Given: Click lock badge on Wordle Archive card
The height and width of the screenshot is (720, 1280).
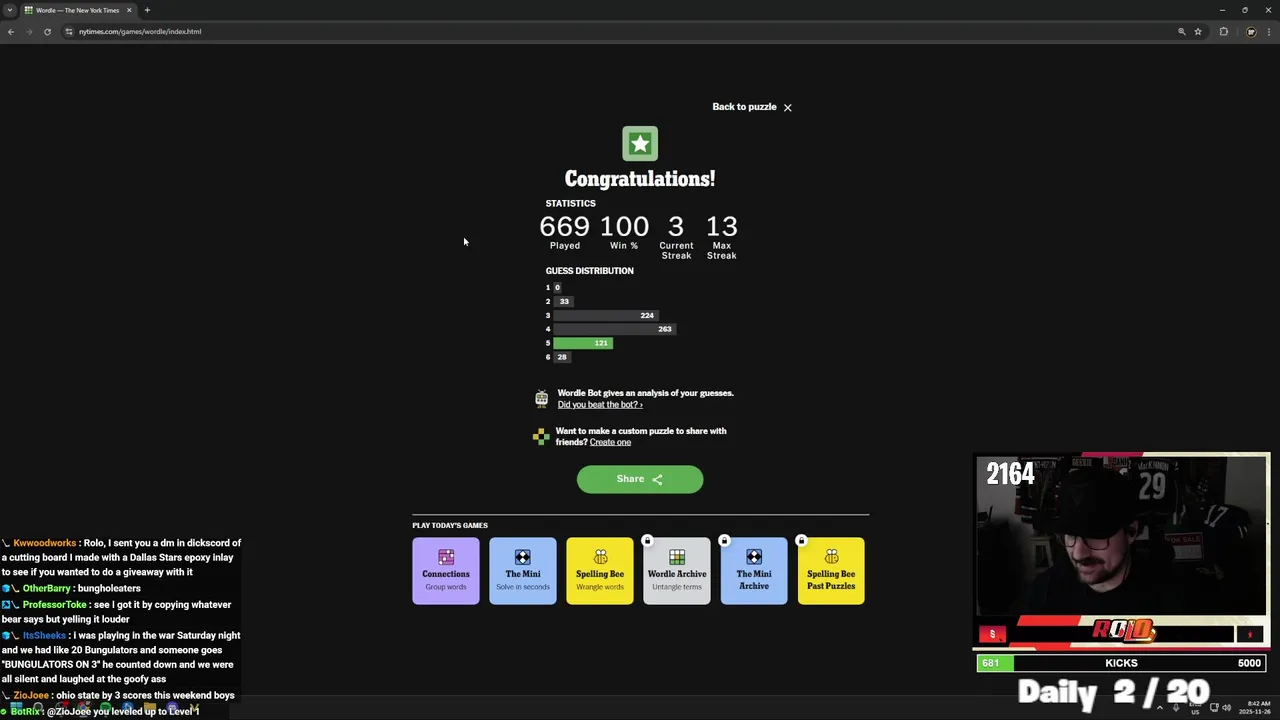Looking at the screenshot, I should (647, 541).
